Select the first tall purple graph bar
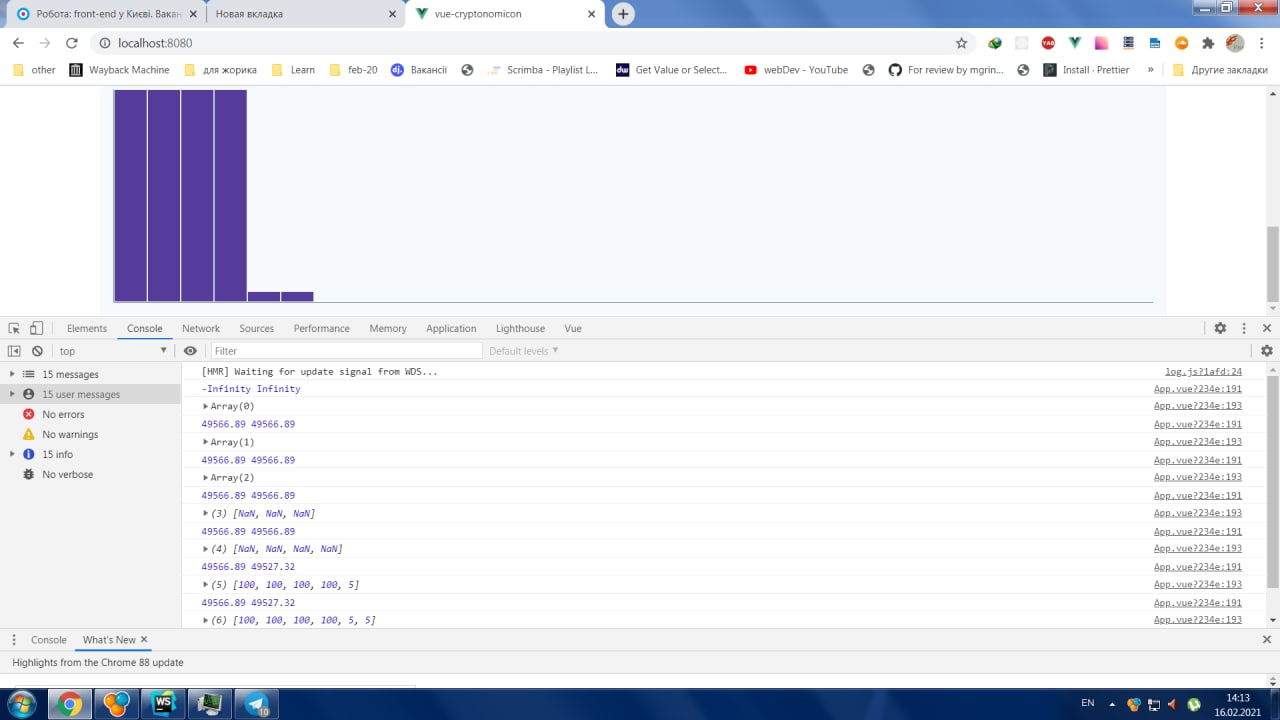The height and width of the screenshot is (720, 1280). (x=130, y=195)
